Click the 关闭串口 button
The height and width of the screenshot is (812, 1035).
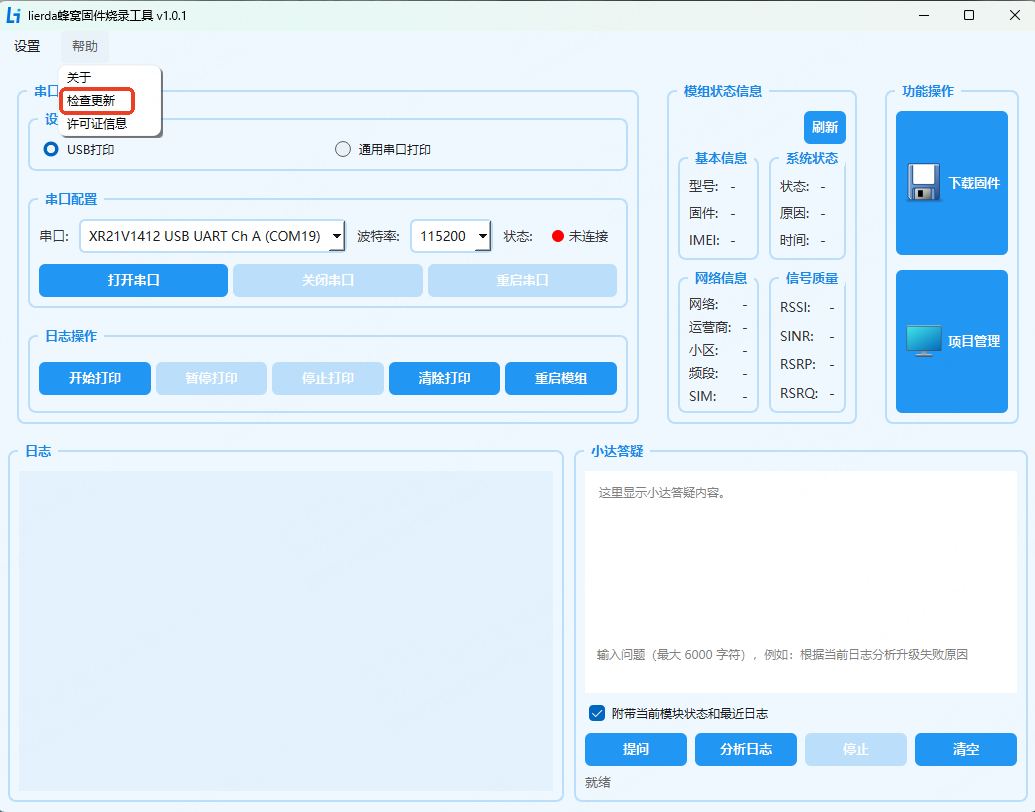click(327, 280)
